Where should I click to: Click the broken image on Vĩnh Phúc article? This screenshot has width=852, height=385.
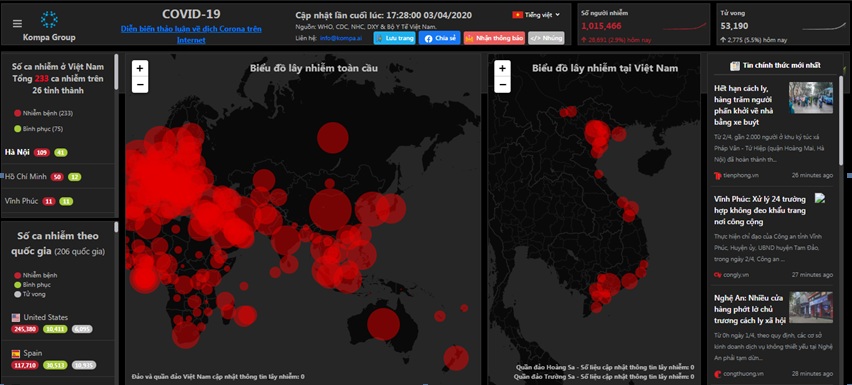click(820, 198)
